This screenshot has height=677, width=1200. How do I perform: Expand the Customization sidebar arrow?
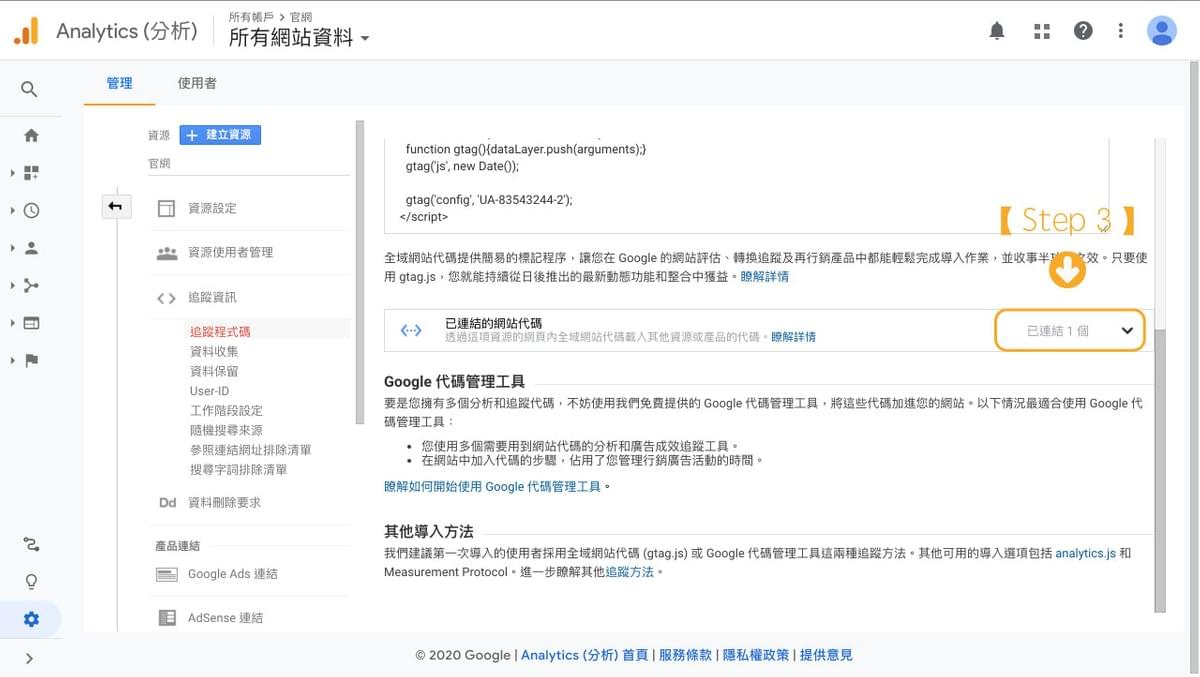(x=13, y=173)
